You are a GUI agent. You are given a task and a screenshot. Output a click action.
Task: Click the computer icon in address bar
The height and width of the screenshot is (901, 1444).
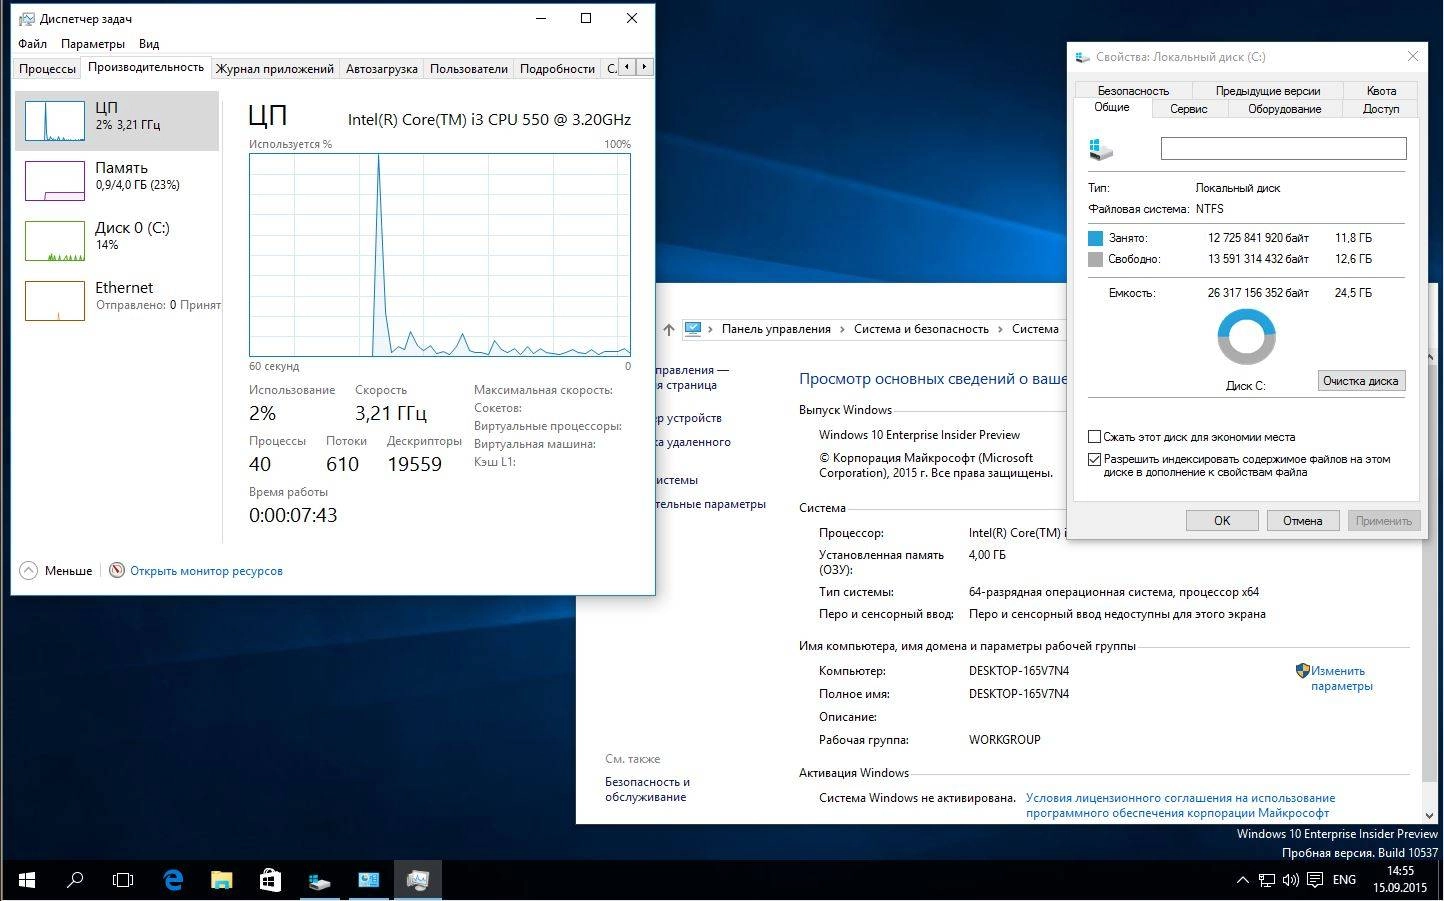coord(693,328)
